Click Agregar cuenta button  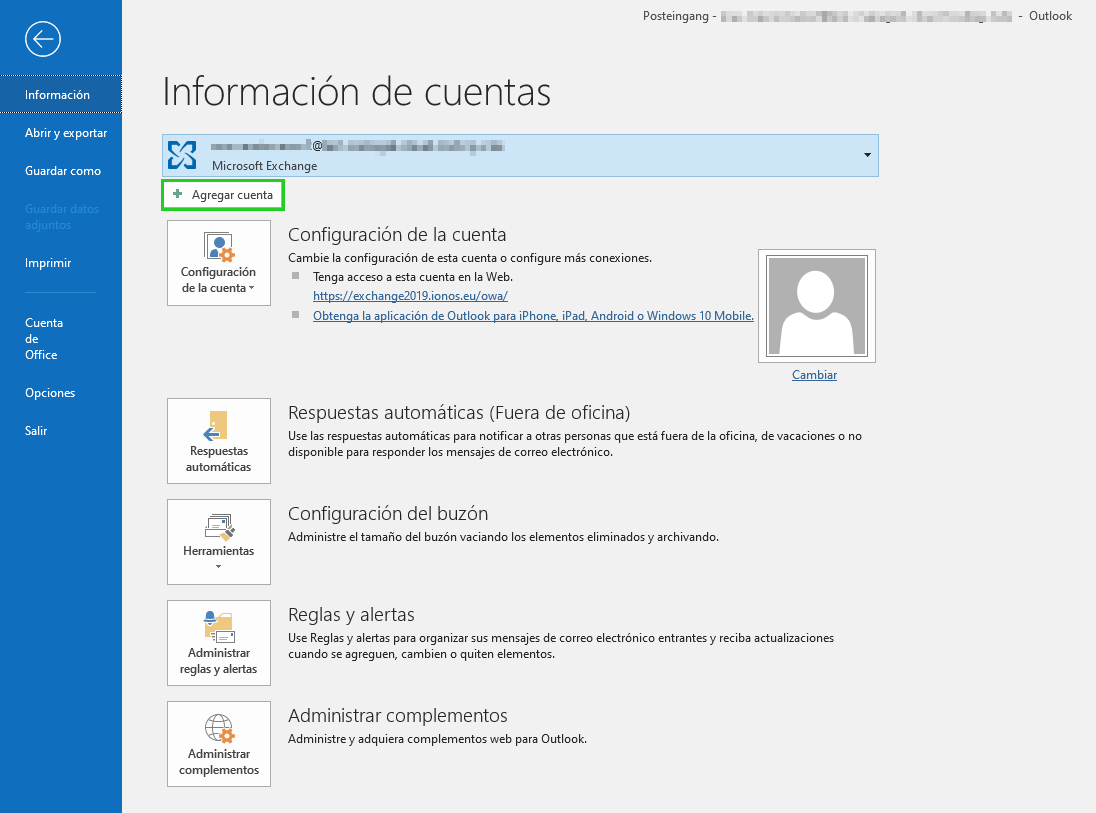[223, 195]
